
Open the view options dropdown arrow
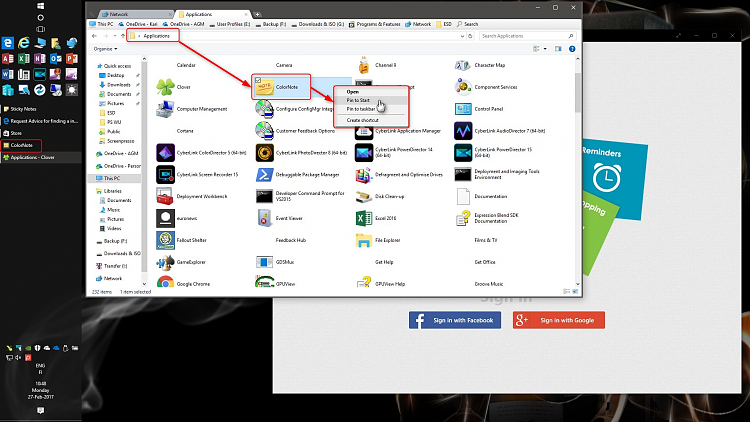click(x=545, y=49)
